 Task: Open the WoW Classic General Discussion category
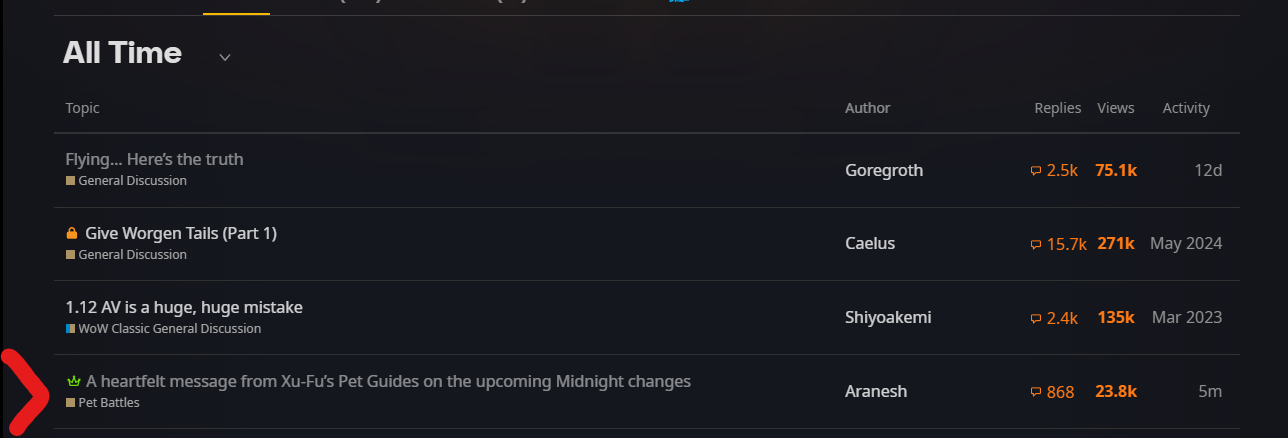(x=169, y=329)
